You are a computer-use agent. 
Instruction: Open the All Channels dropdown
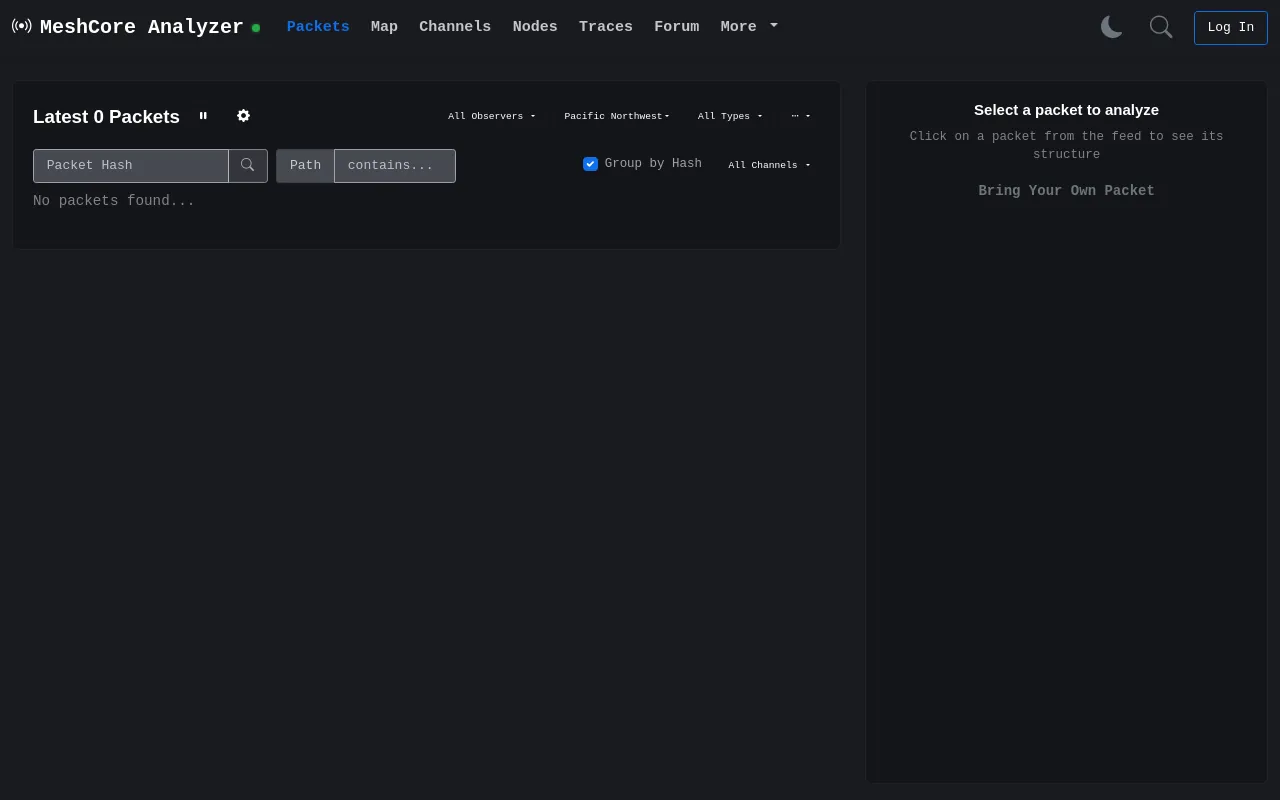(x=769, y=165)
